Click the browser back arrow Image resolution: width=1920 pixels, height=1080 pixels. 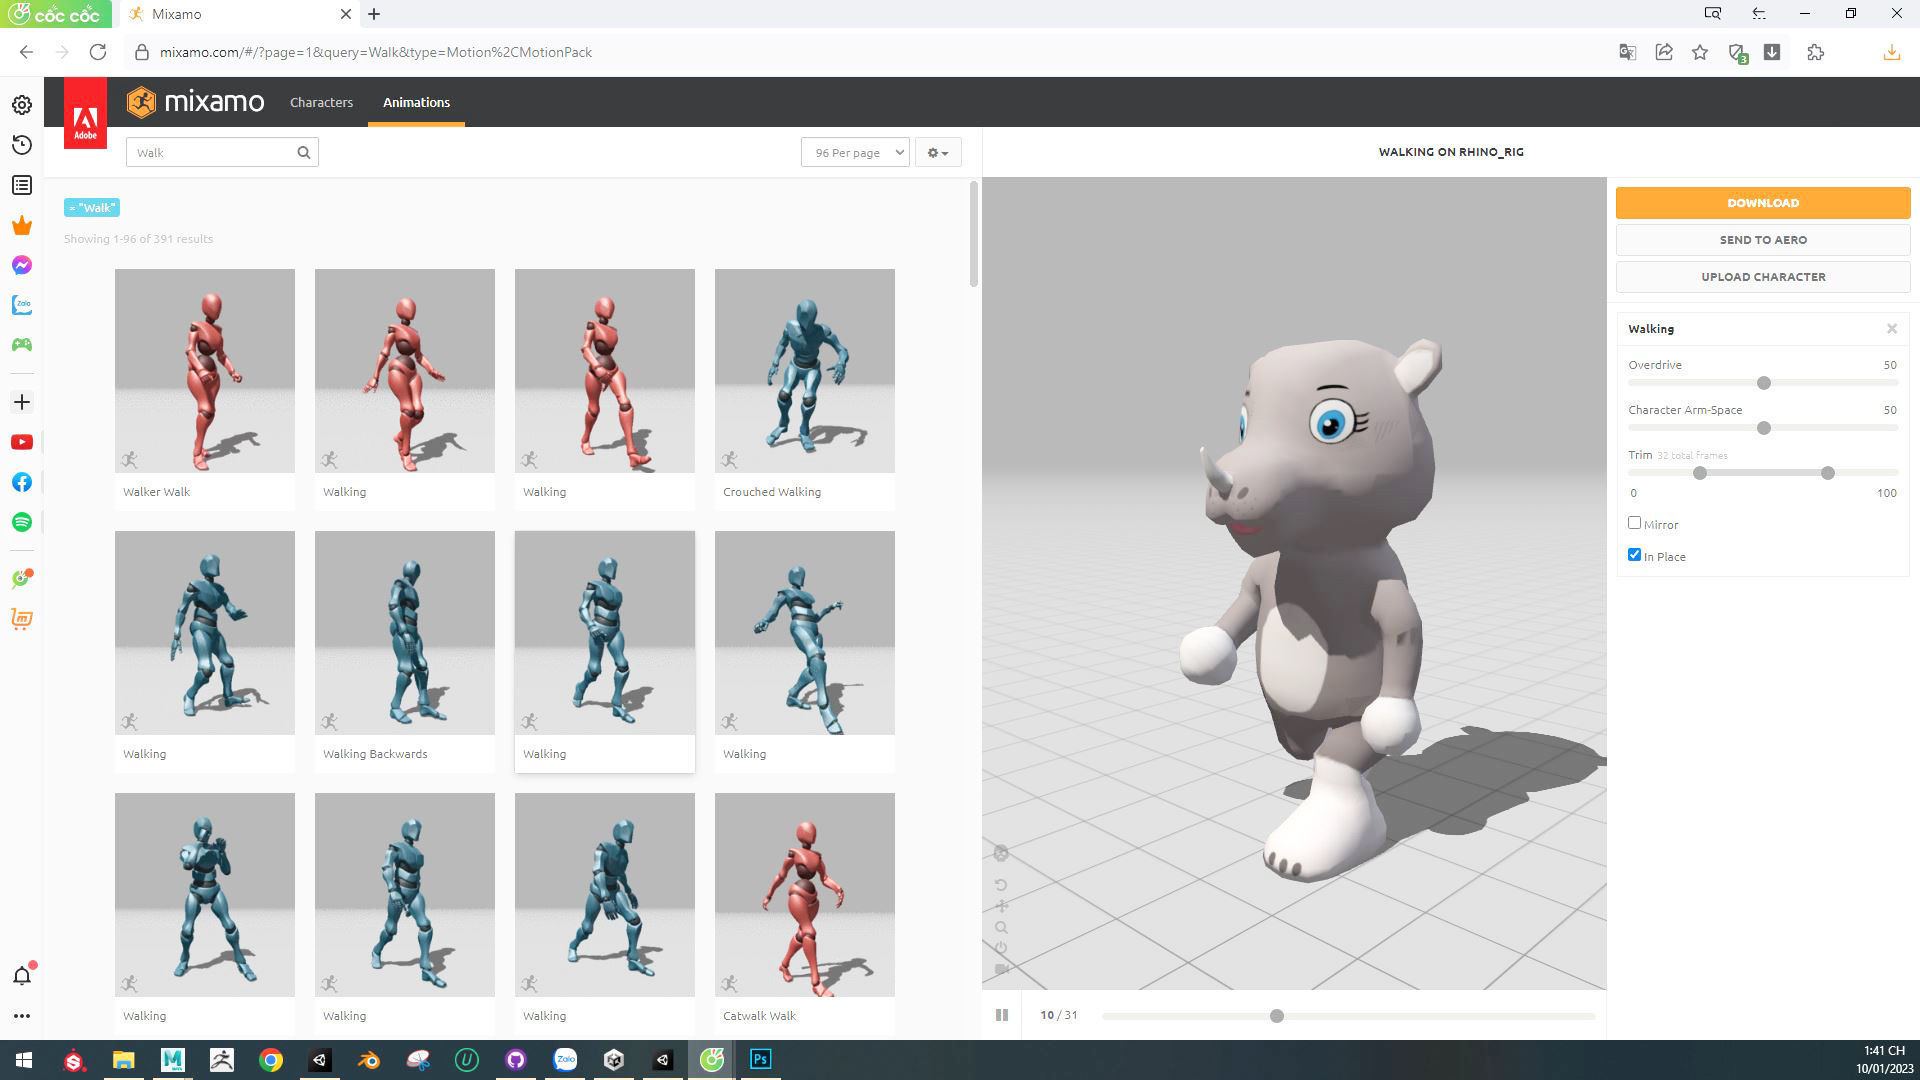(27, 52)
